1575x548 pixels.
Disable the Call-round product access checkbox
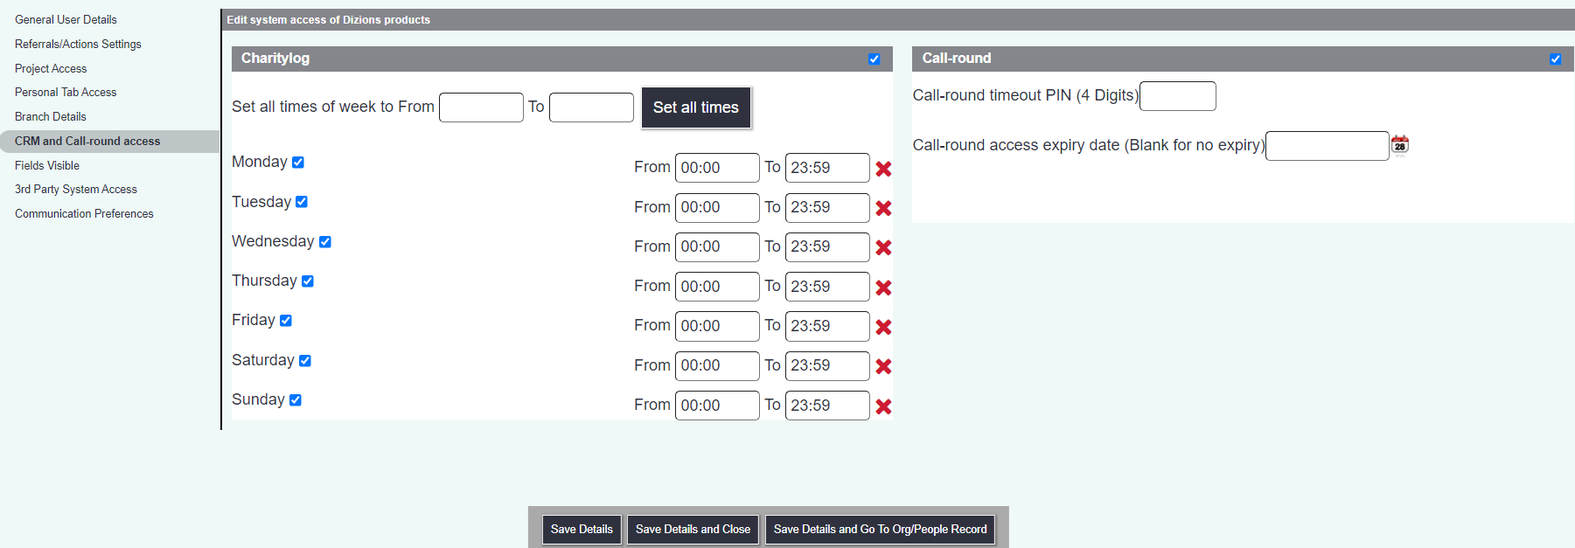pyautogui.click(x=1555, y=59)
